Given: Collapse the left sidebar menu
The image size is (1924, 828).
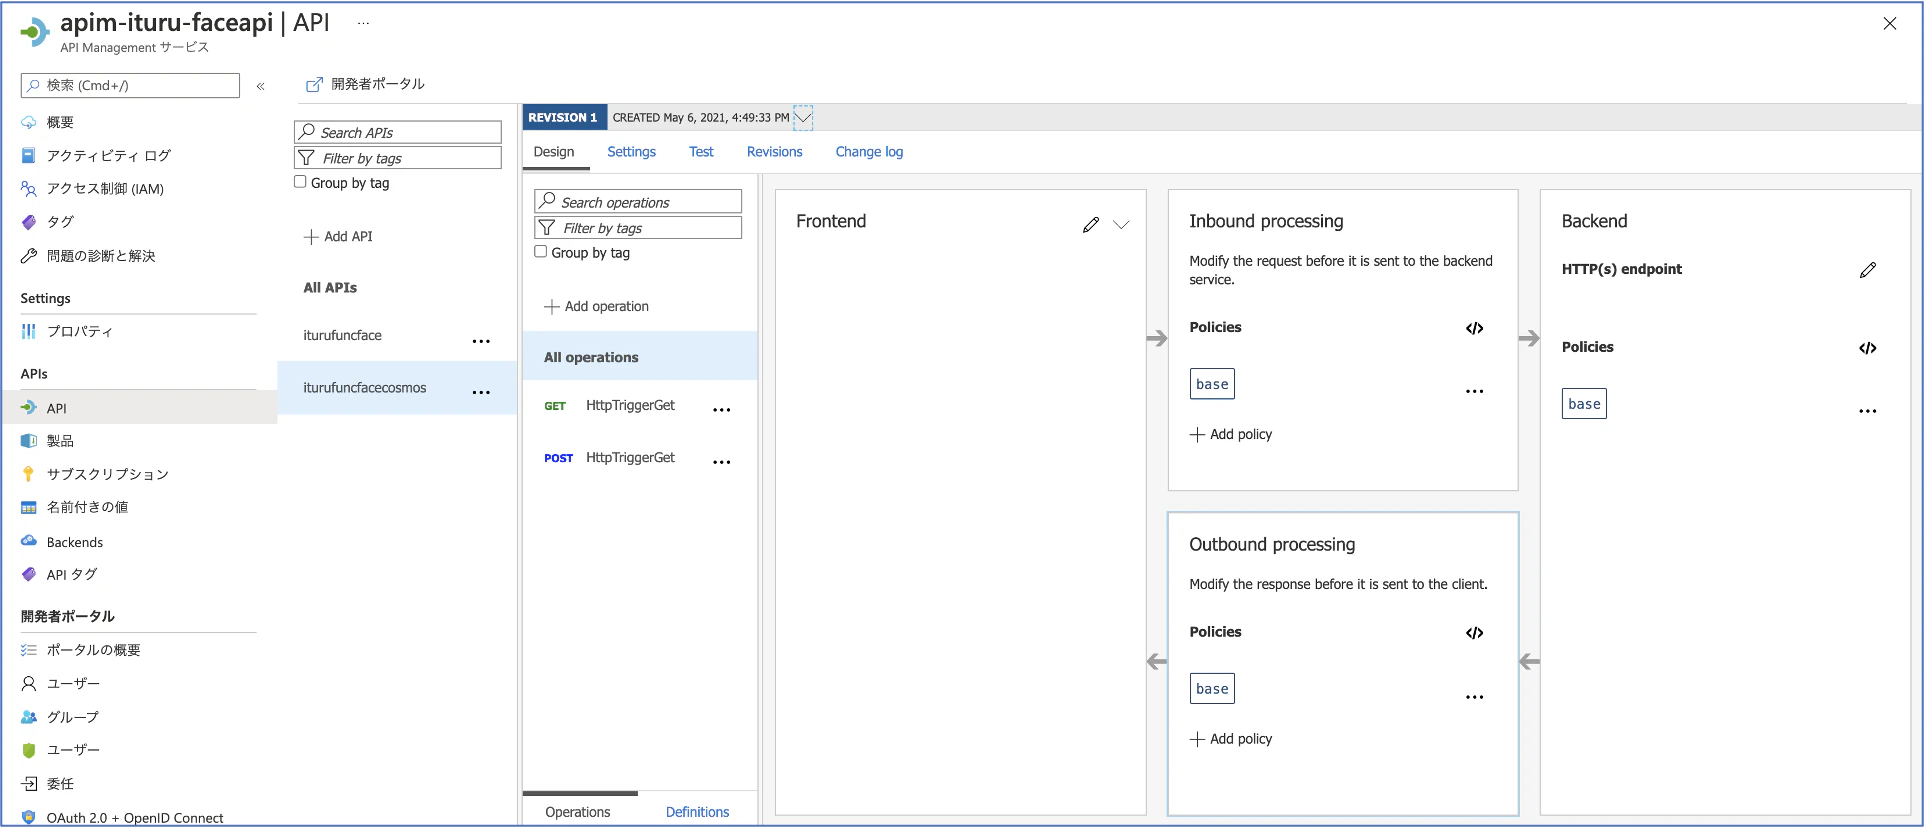Looking at the screenshot, I should coord(260,86).
